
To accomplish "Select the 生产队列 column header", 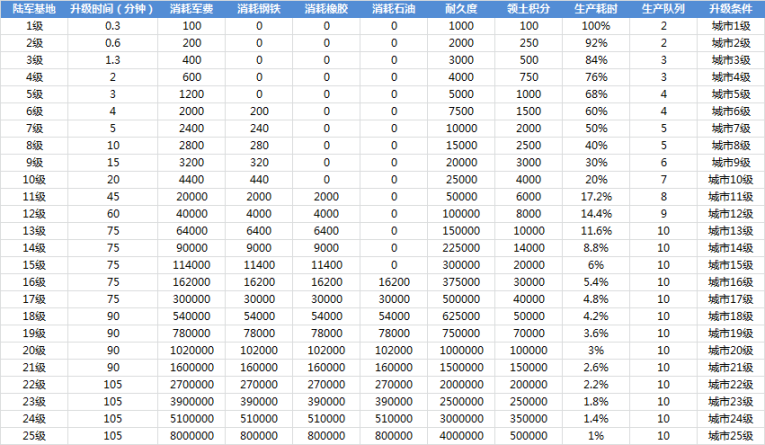I will pos(663,8).
